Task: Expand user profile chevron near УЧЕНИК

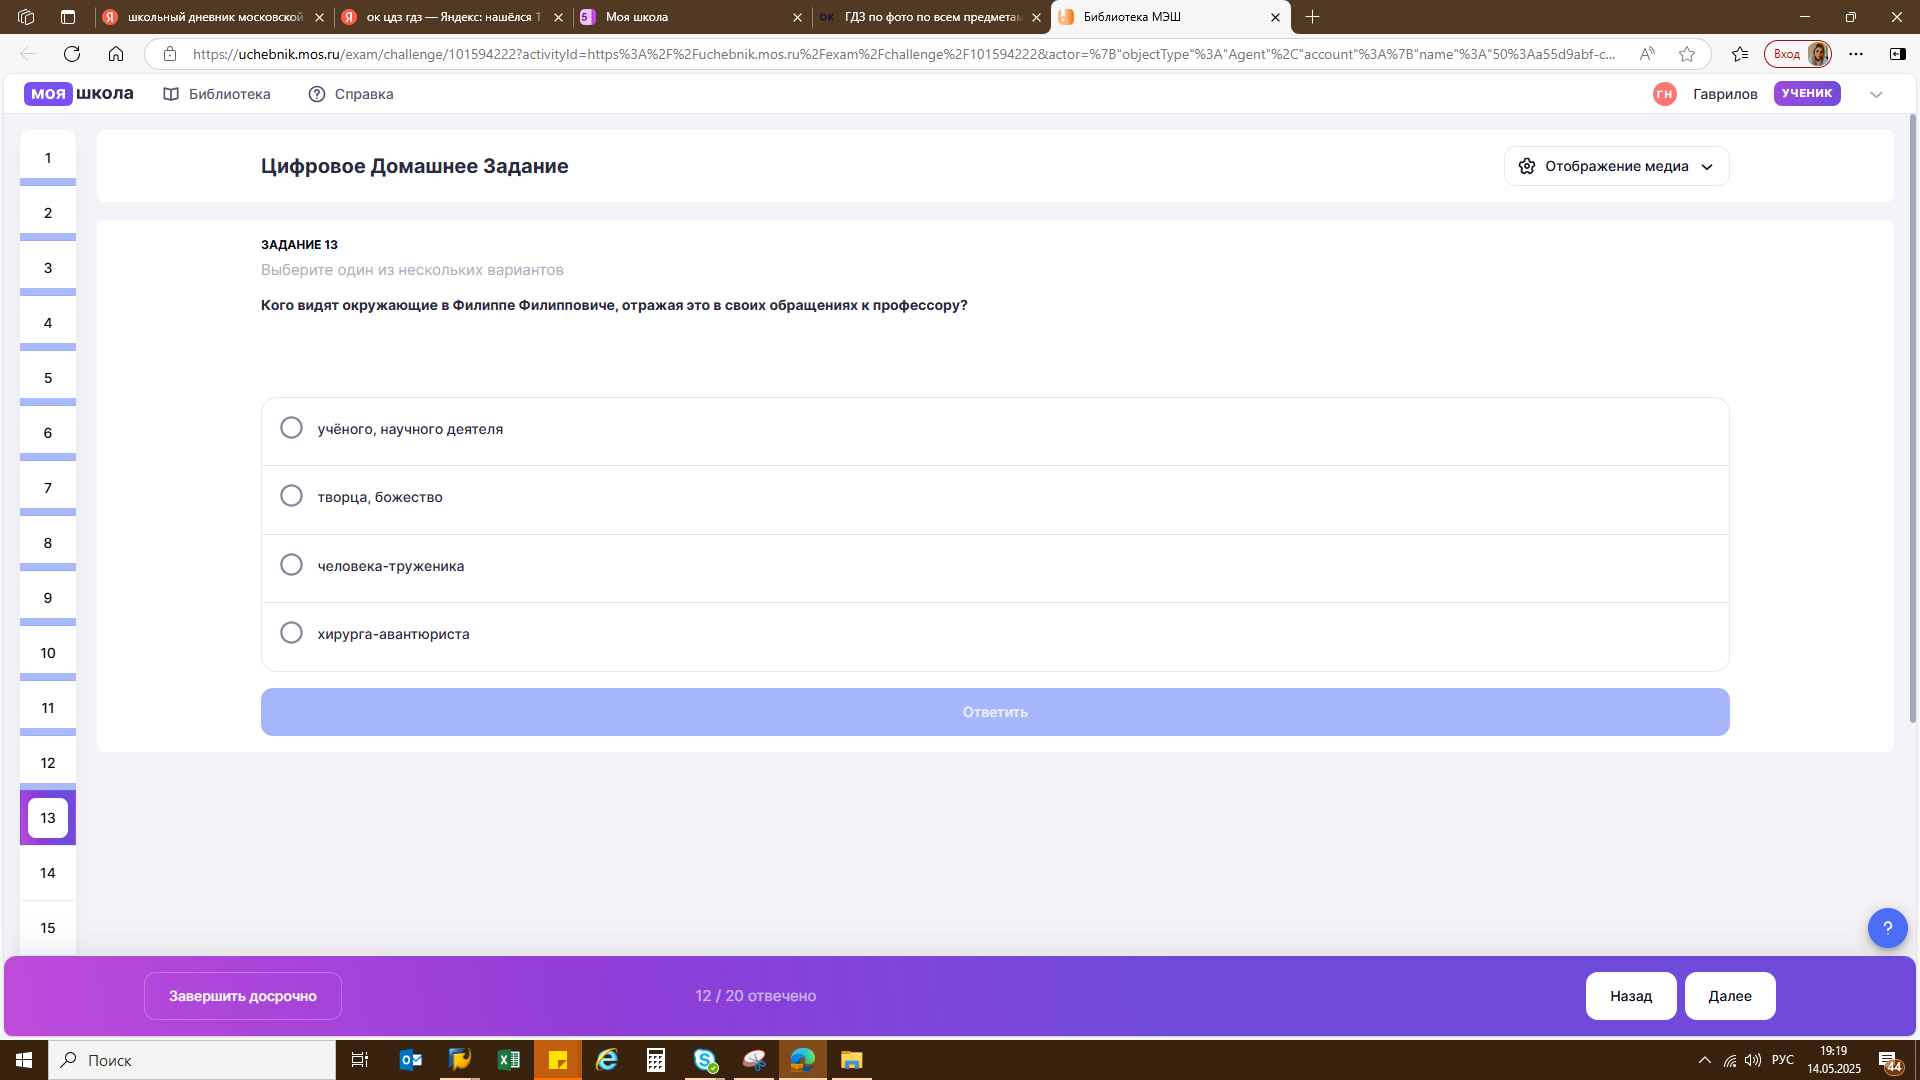Action: [1876, 94]
